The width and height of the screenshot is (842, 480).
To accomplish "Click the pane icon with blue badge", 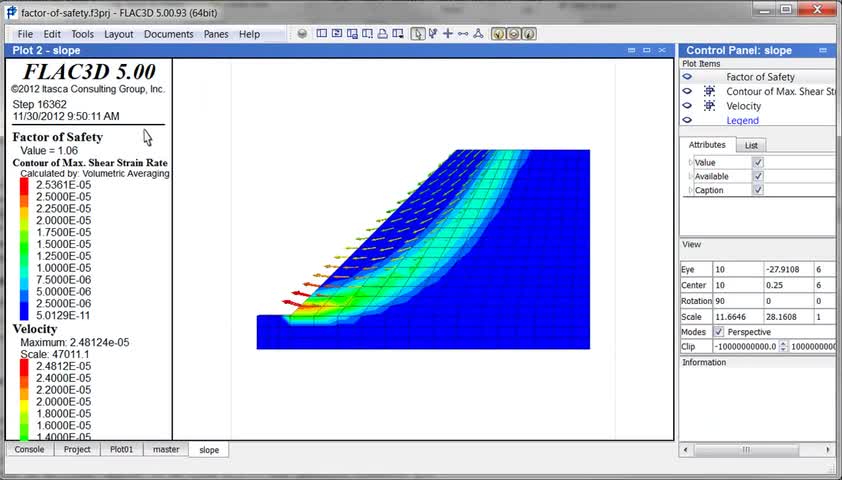I will (x=352, y=34).
